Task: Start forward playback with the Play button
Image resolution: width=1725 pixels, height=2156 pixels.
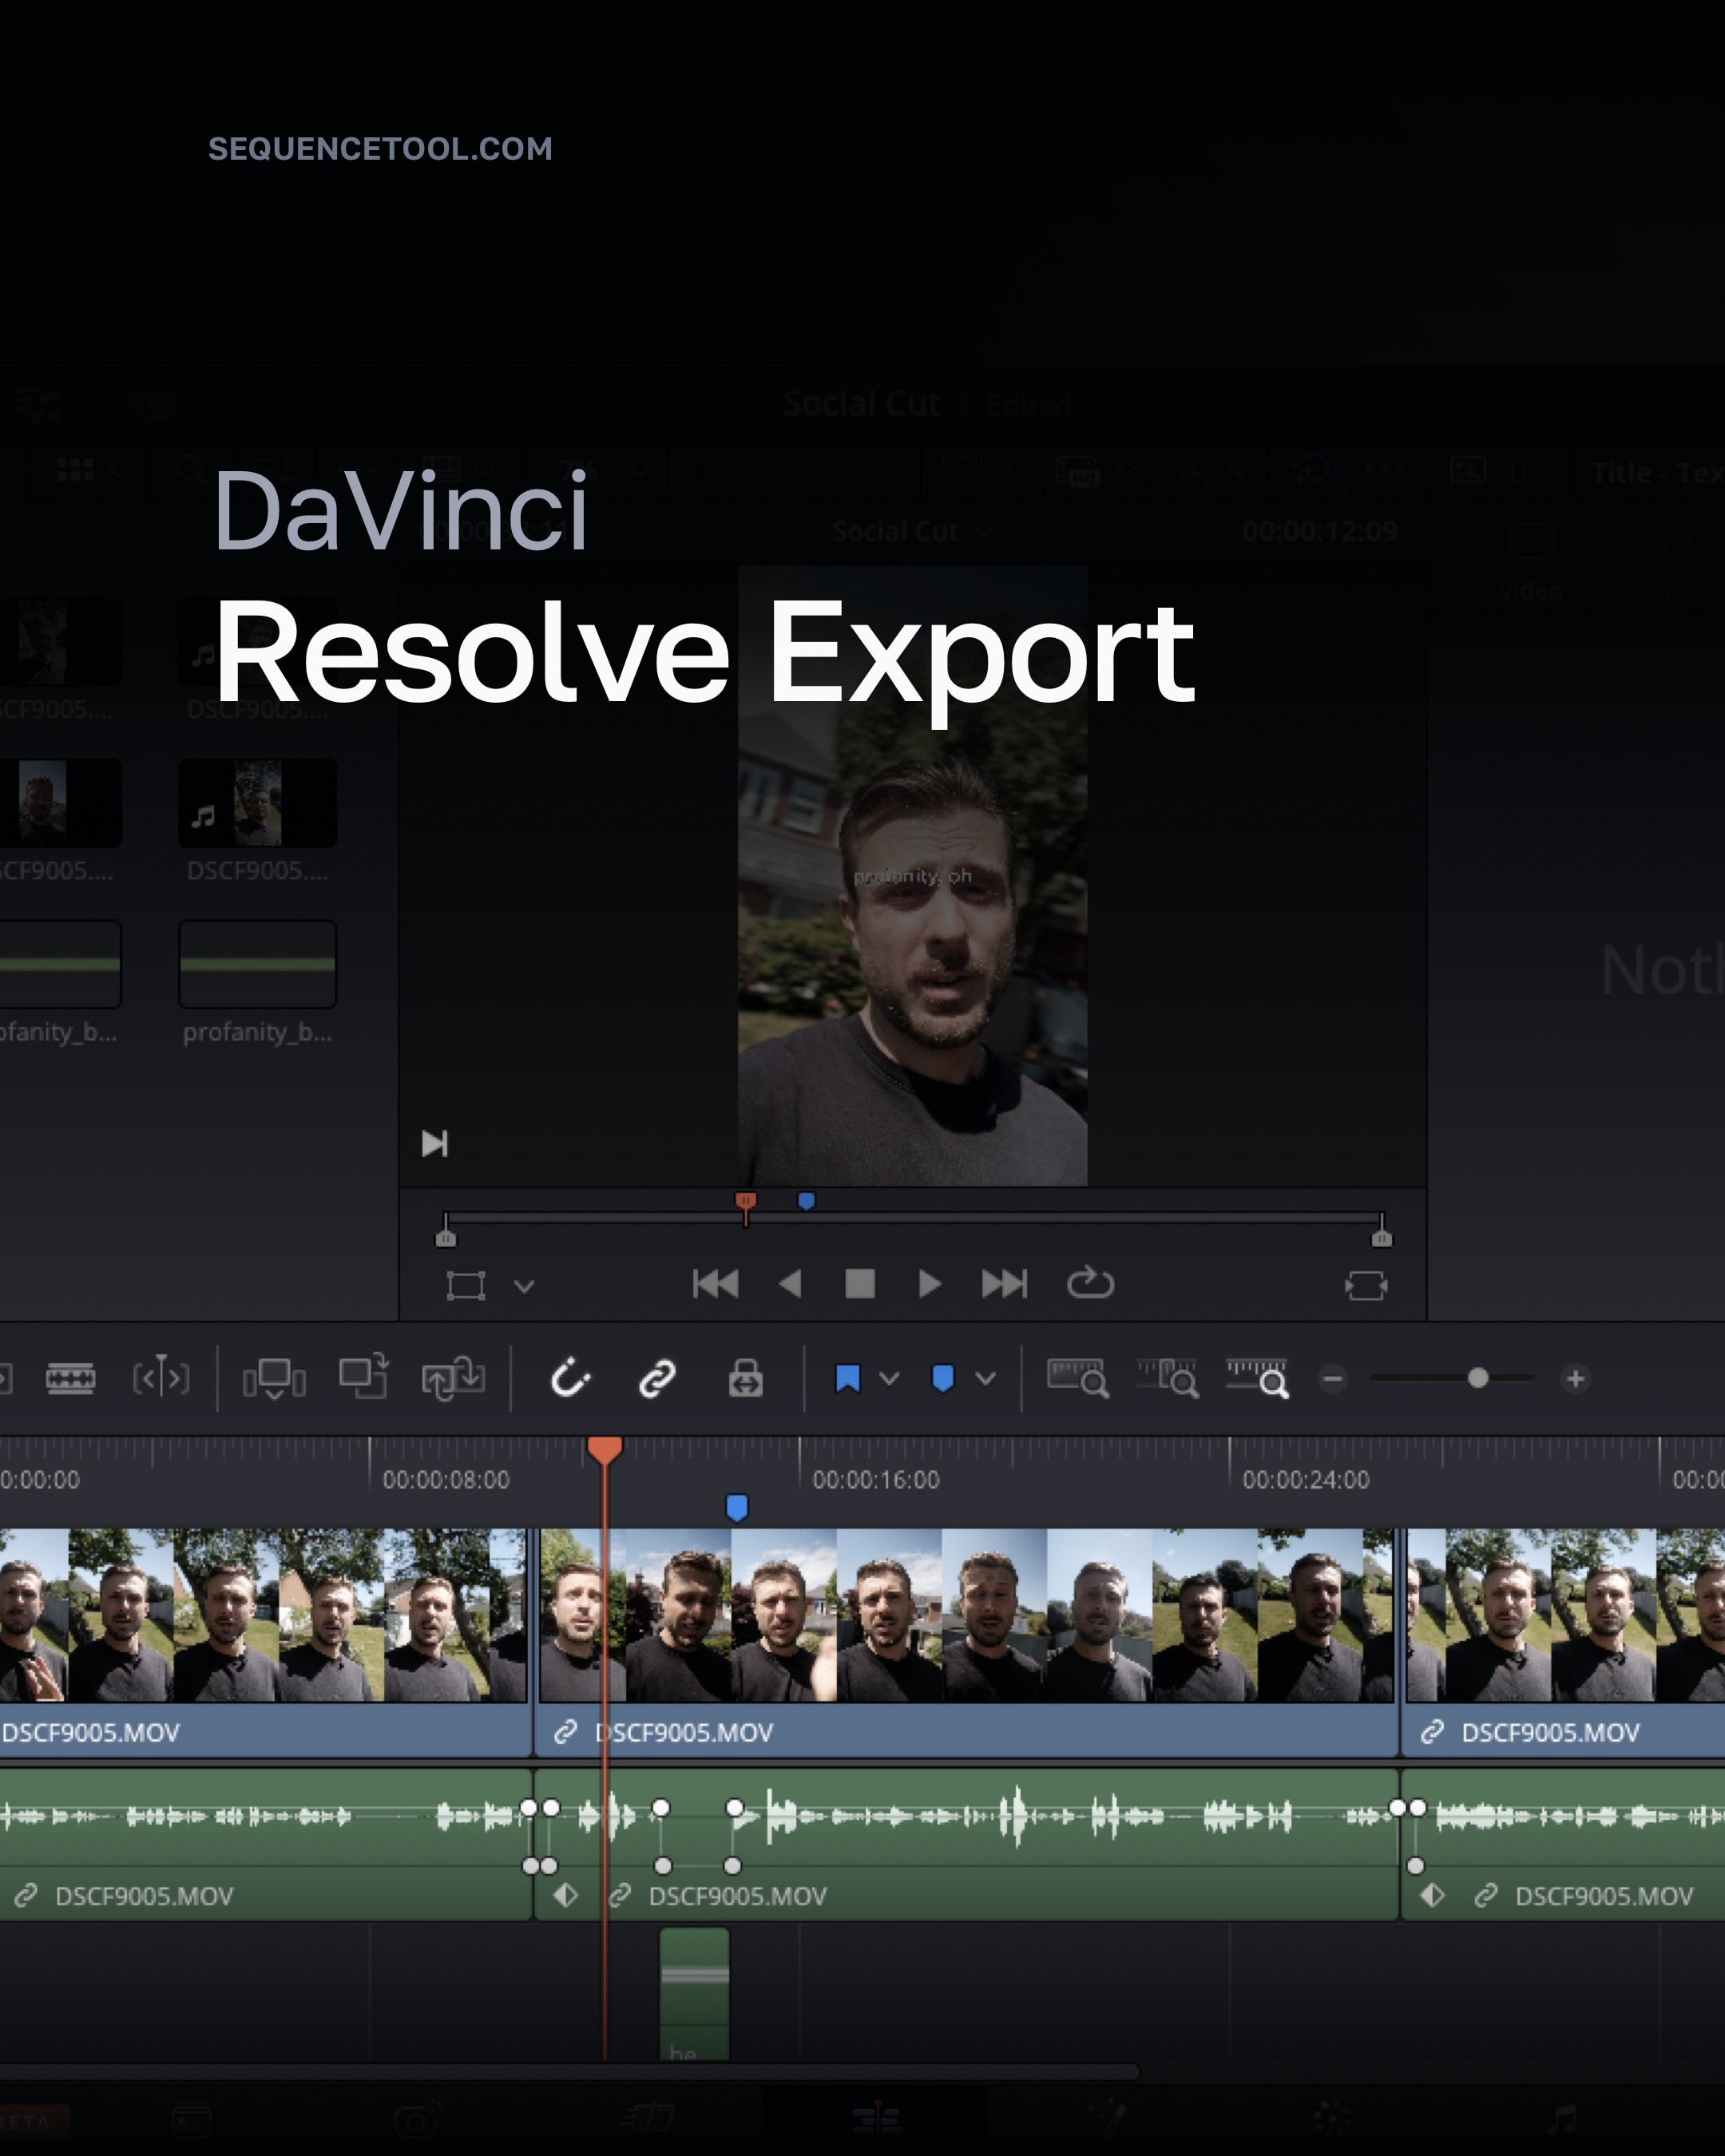Action: (x=930, y=1284)
